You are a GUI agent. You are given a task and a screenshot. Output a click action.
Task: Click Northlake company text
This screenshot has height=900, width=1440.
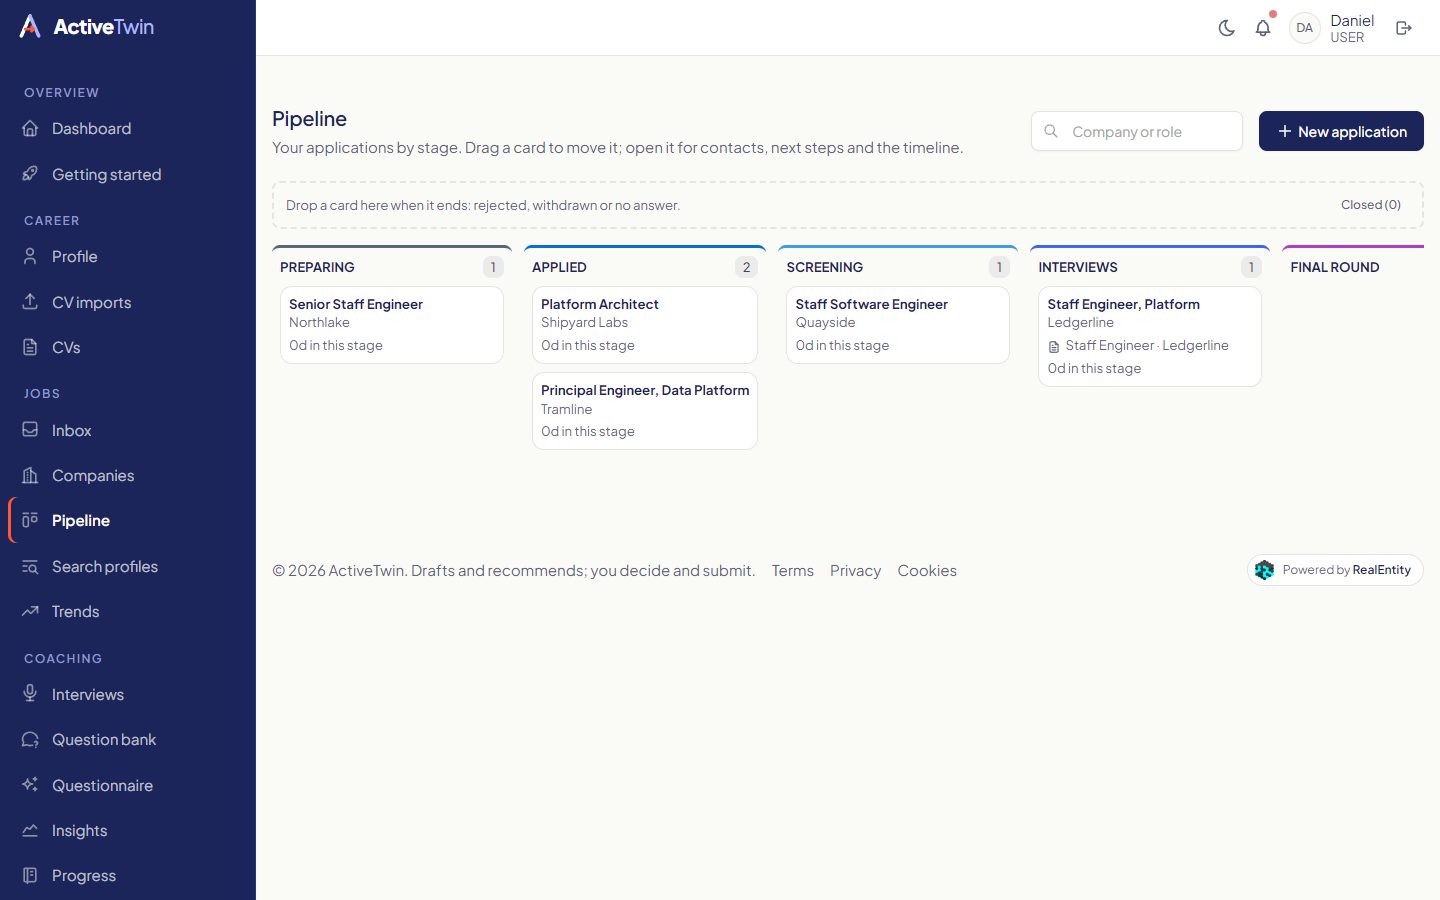coord(319,323)
